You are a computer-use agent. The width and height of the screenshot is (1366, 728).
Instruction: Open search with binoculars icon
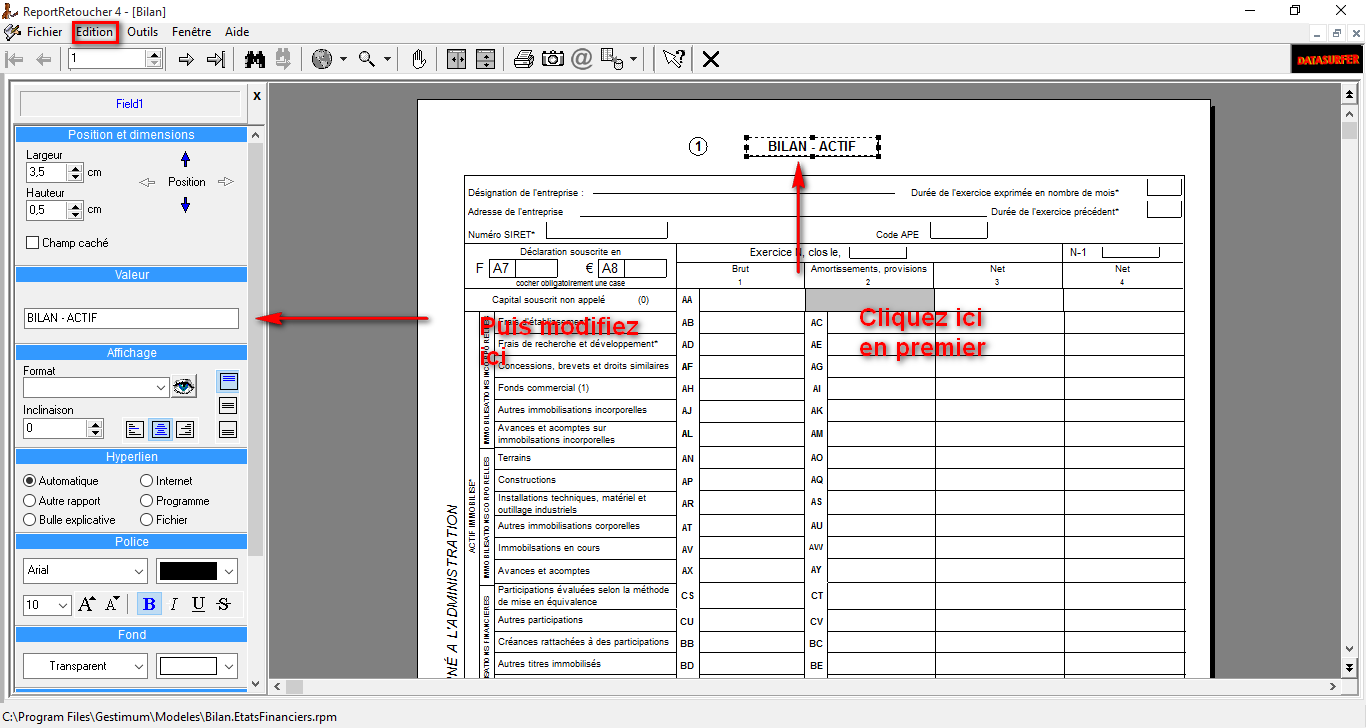(254, 60)
